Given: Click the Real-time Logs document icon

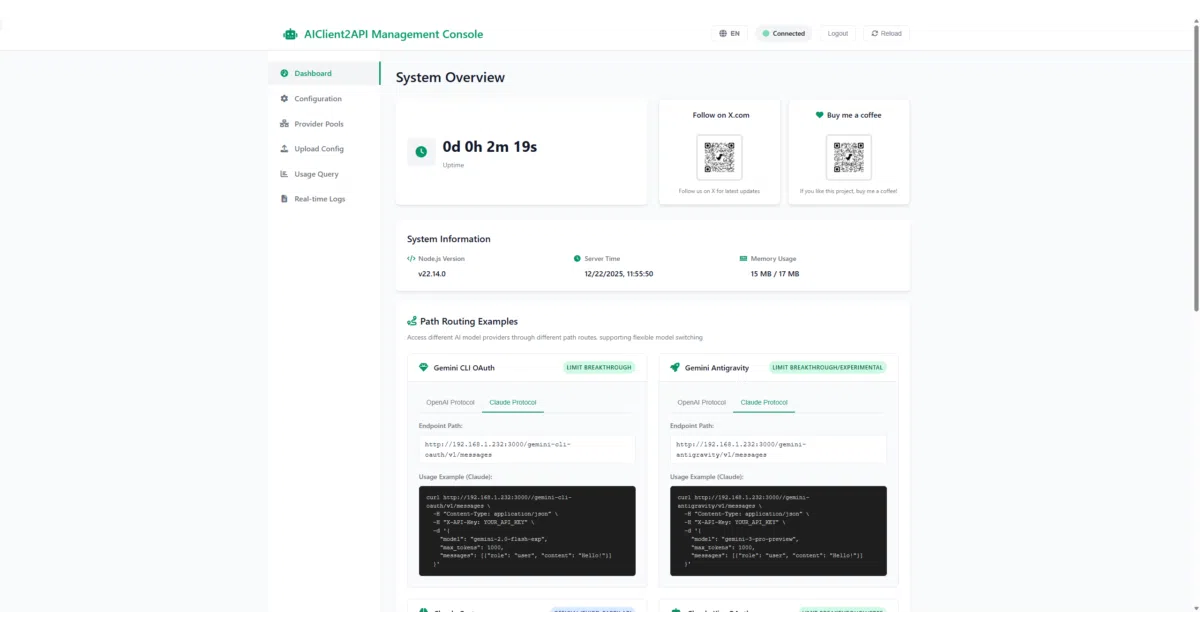Looking at the screenshot, I should [284, 199].
